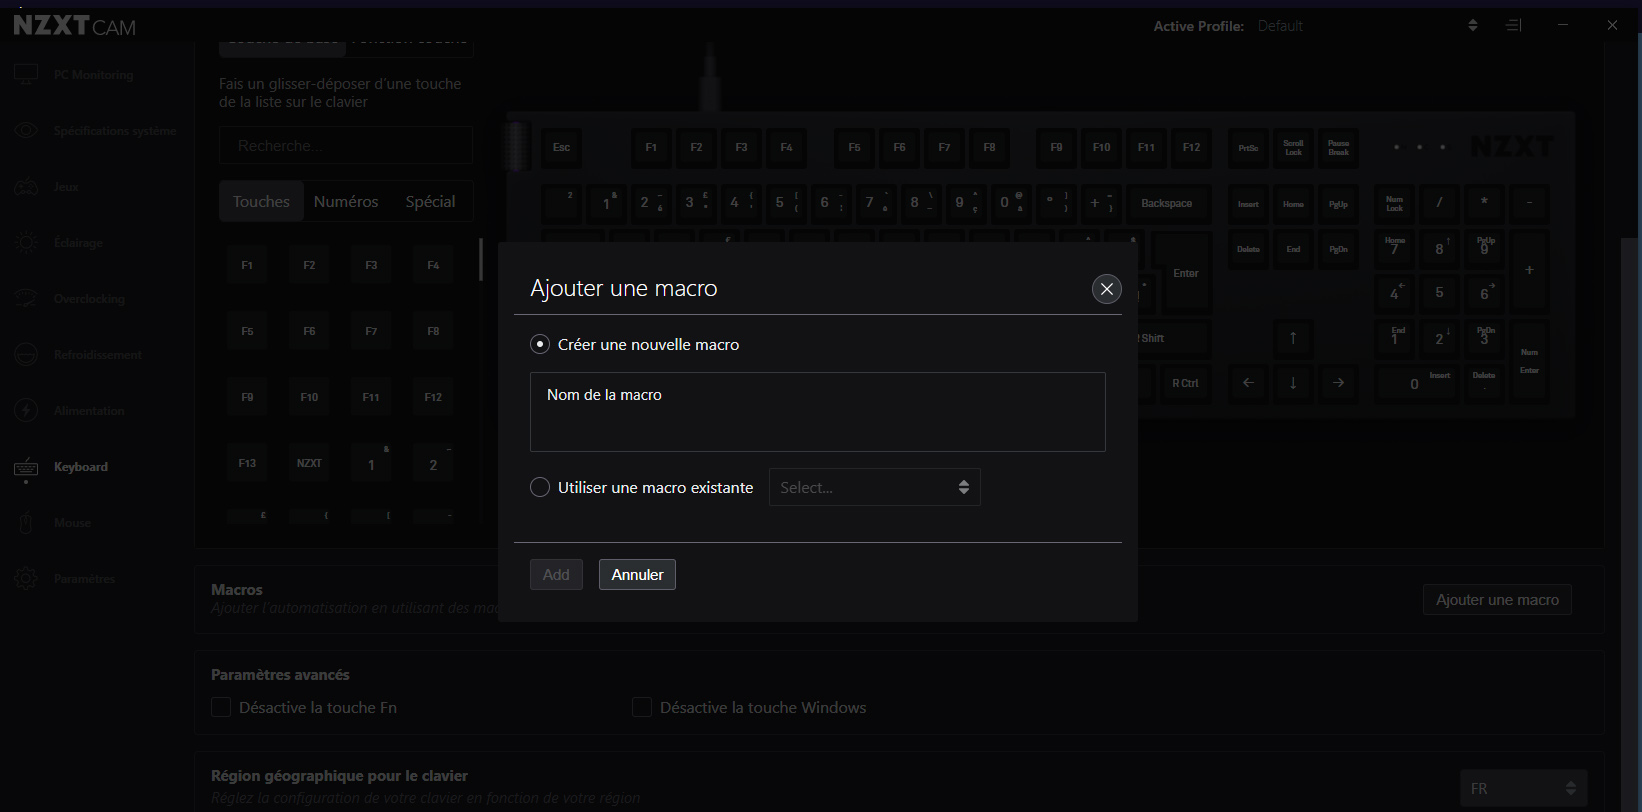The image size is (1642, 812).
Task: Open Refroidissement cooling section
Action: [x=78, y=355]
